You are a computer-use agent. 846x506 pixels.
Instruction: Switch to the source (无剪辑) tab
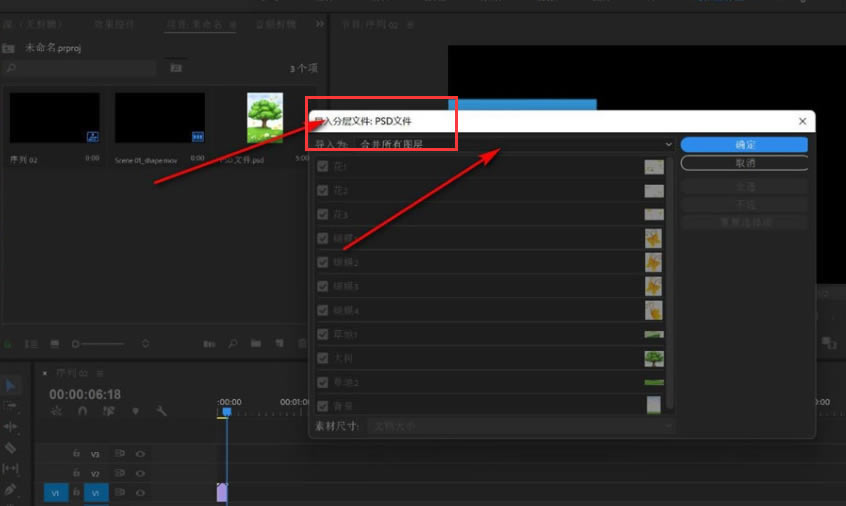tap(32, 24)
